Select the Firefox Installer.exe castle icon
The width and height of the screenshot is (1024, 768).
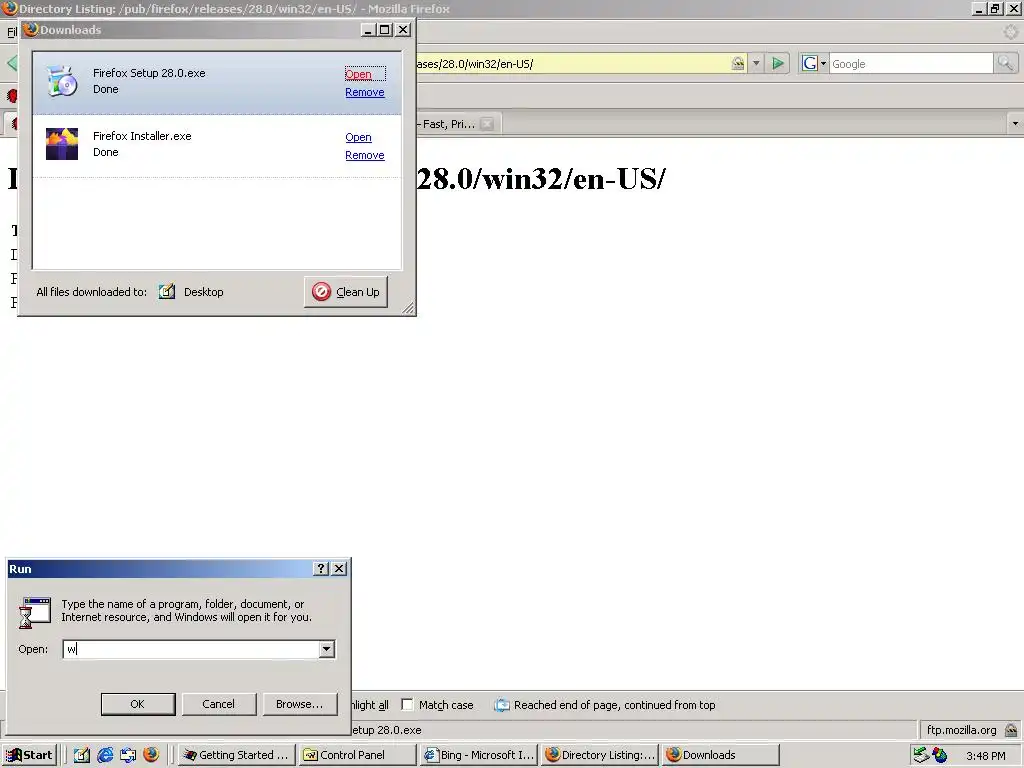[x=62, y=144]
